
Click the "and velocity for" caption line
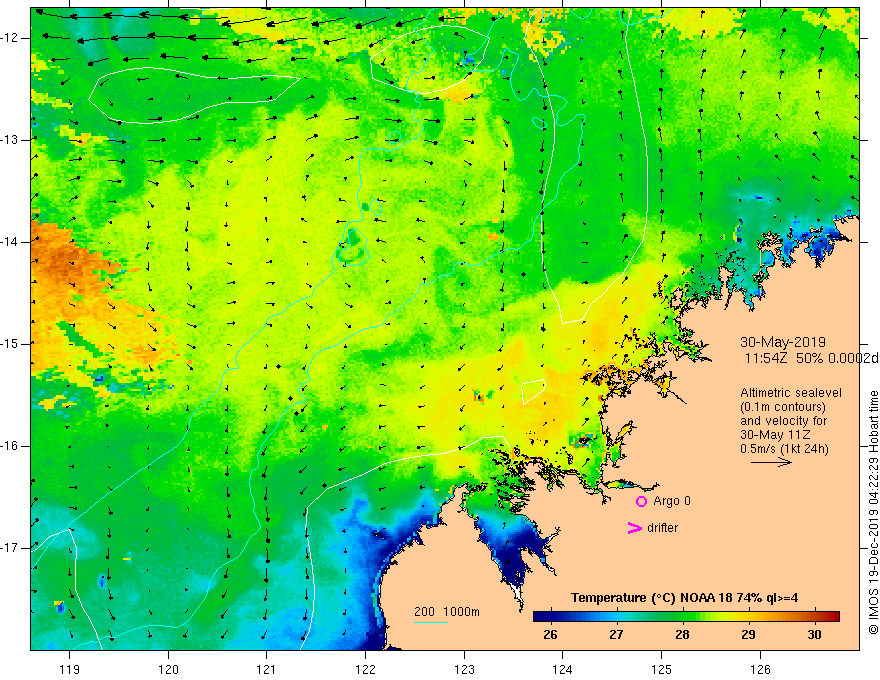click(783, 421)
